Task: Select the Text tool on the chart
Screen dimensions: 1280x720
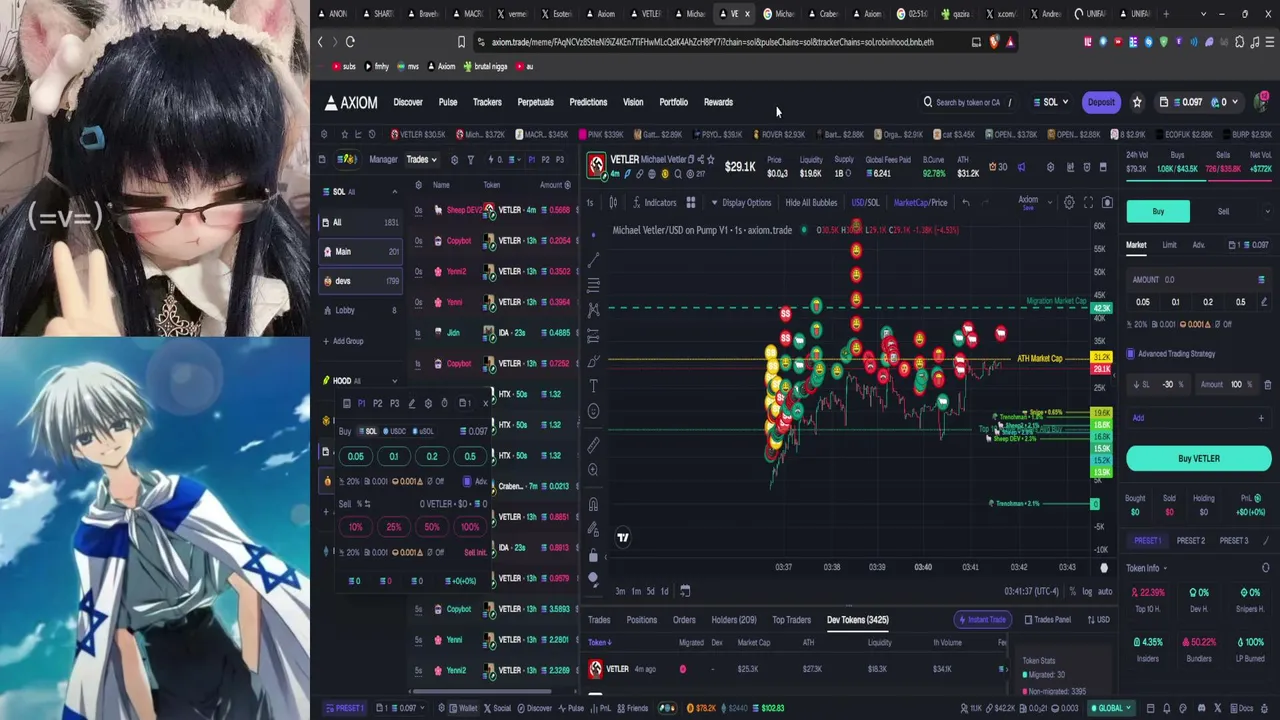Action: pyautogui.click(x=593, y=386)
